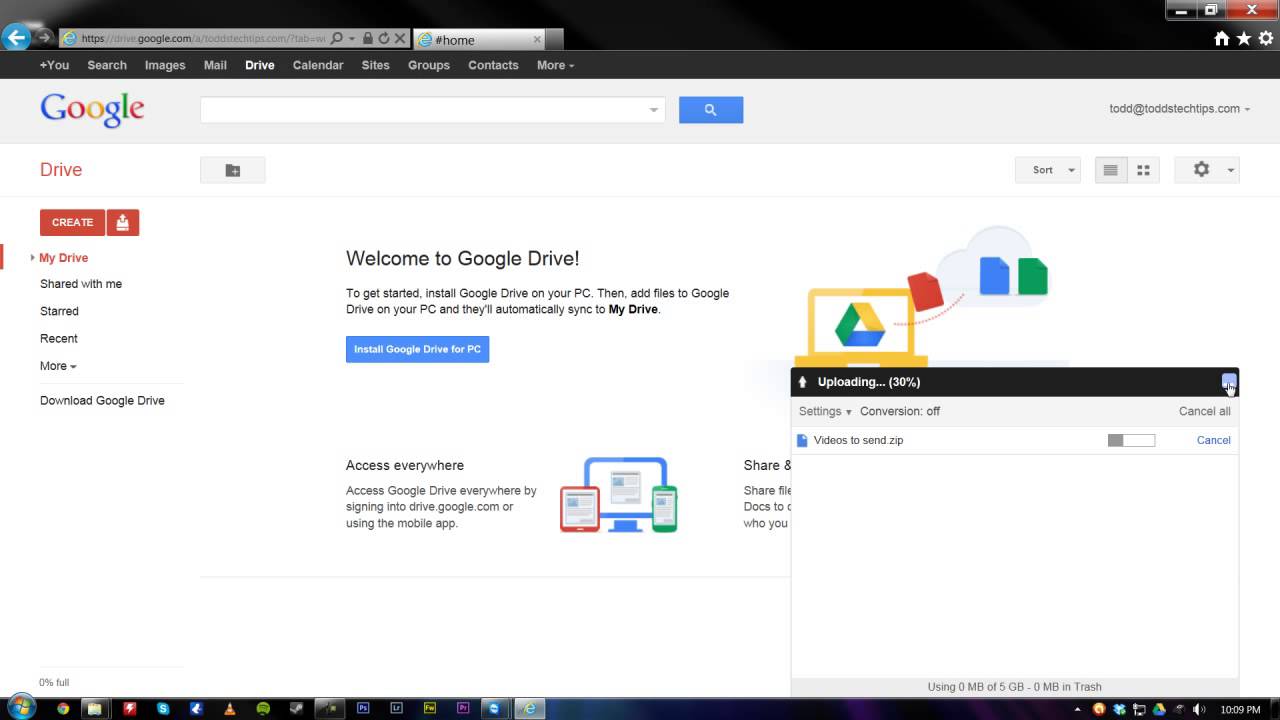Click Install Google Drive for PC
This screenshot has width=1280, height=720.
[417, 349]
